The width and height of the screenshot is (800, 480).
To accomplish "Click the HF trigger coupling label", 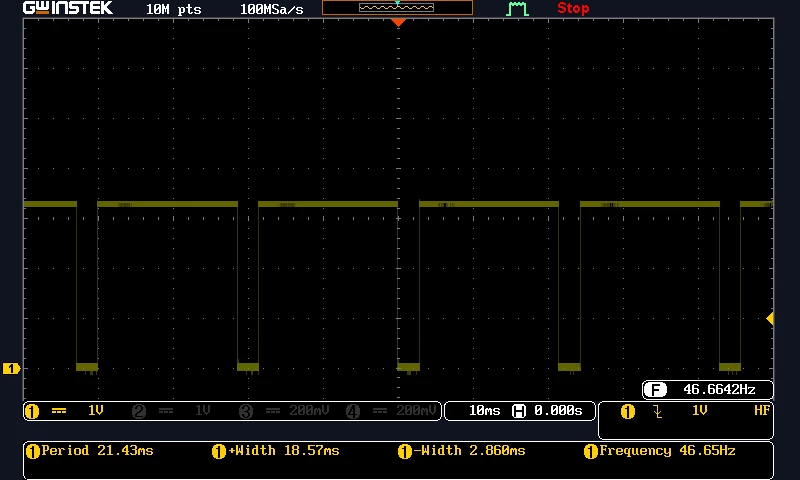I will click(762, 411).
